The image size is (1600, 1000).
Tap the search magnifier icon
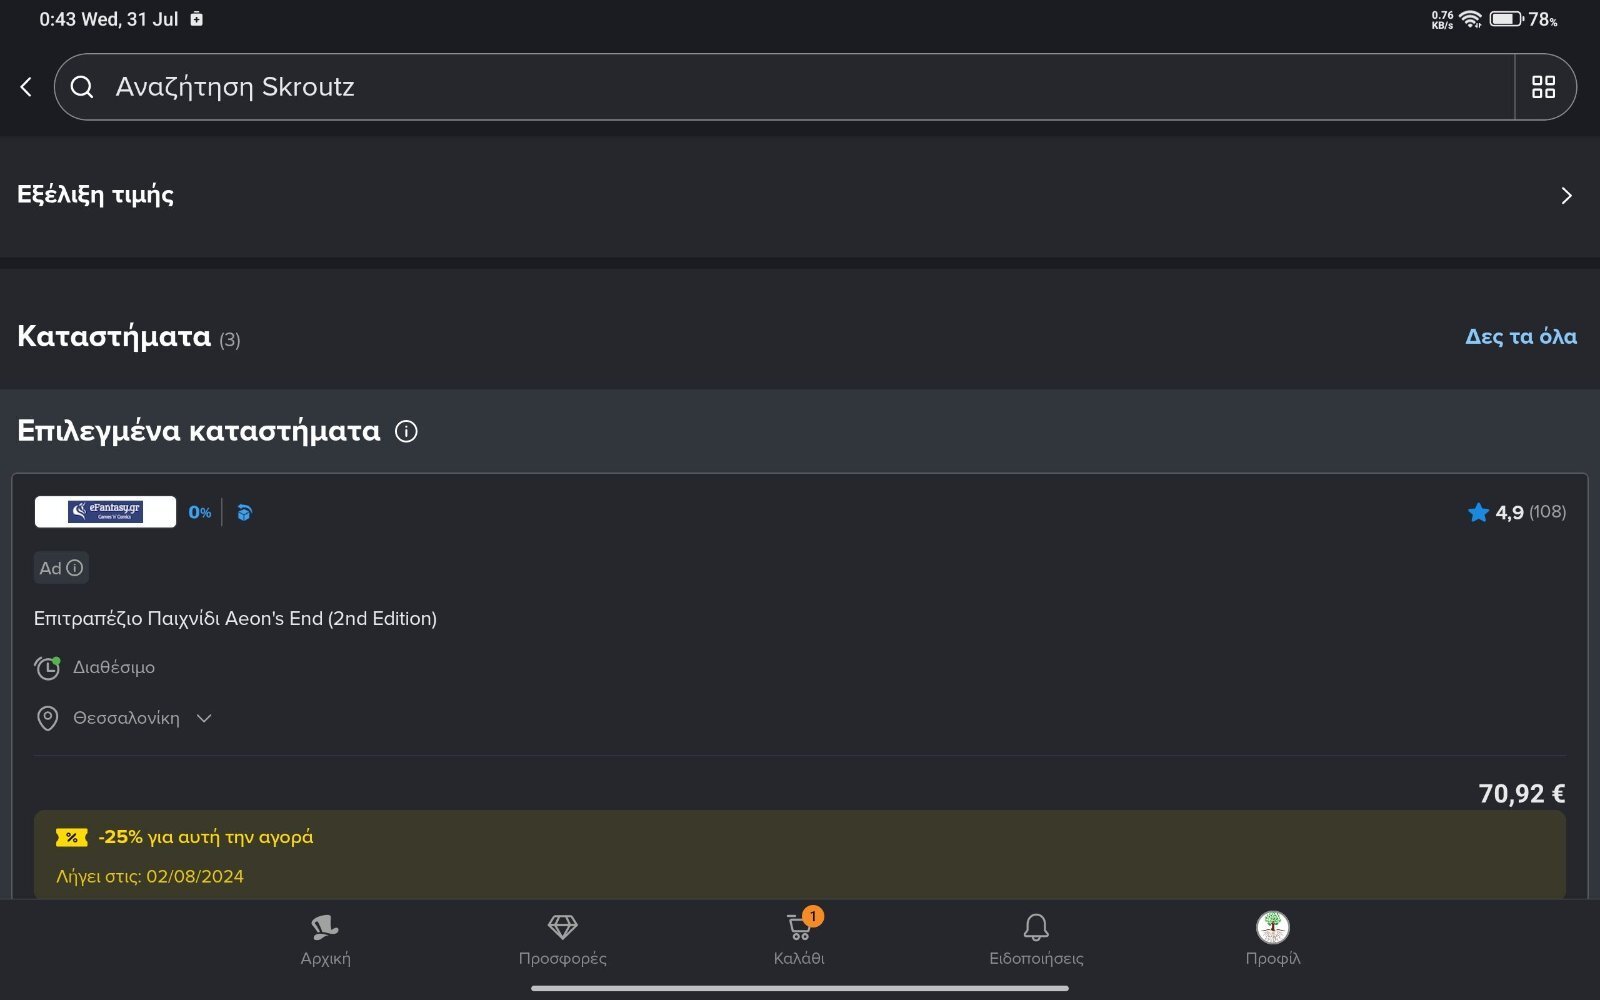[x=82, y=87]
